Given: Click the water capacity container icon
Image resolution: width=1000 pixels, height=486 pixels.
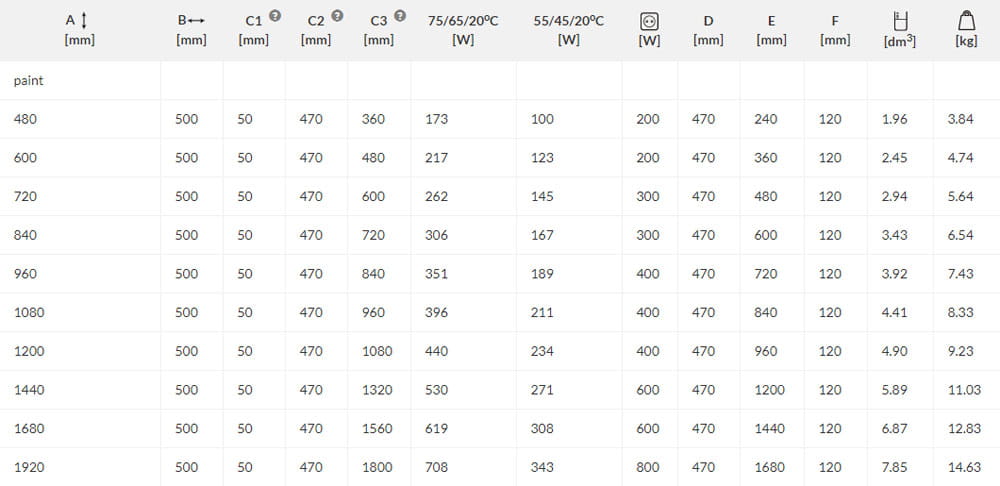Looking at the screenshot, I should point(899,20).
